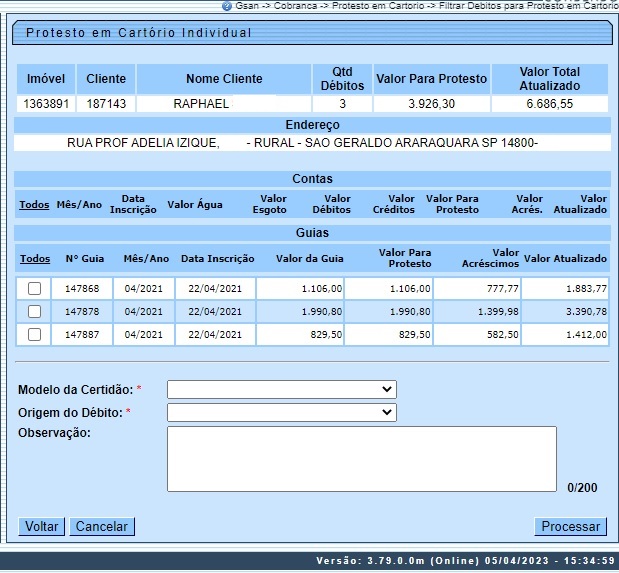The width and height of the screenshot is (619, 573).
Task: Tick the checkbox for guia 147887
Action: [x=35, y=335]
